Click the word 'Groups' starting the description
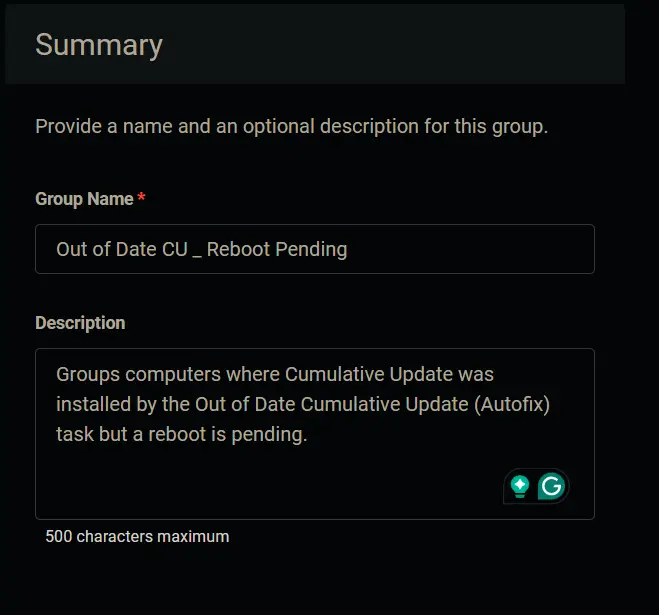 pyautogui.click(x=88, y=375)
